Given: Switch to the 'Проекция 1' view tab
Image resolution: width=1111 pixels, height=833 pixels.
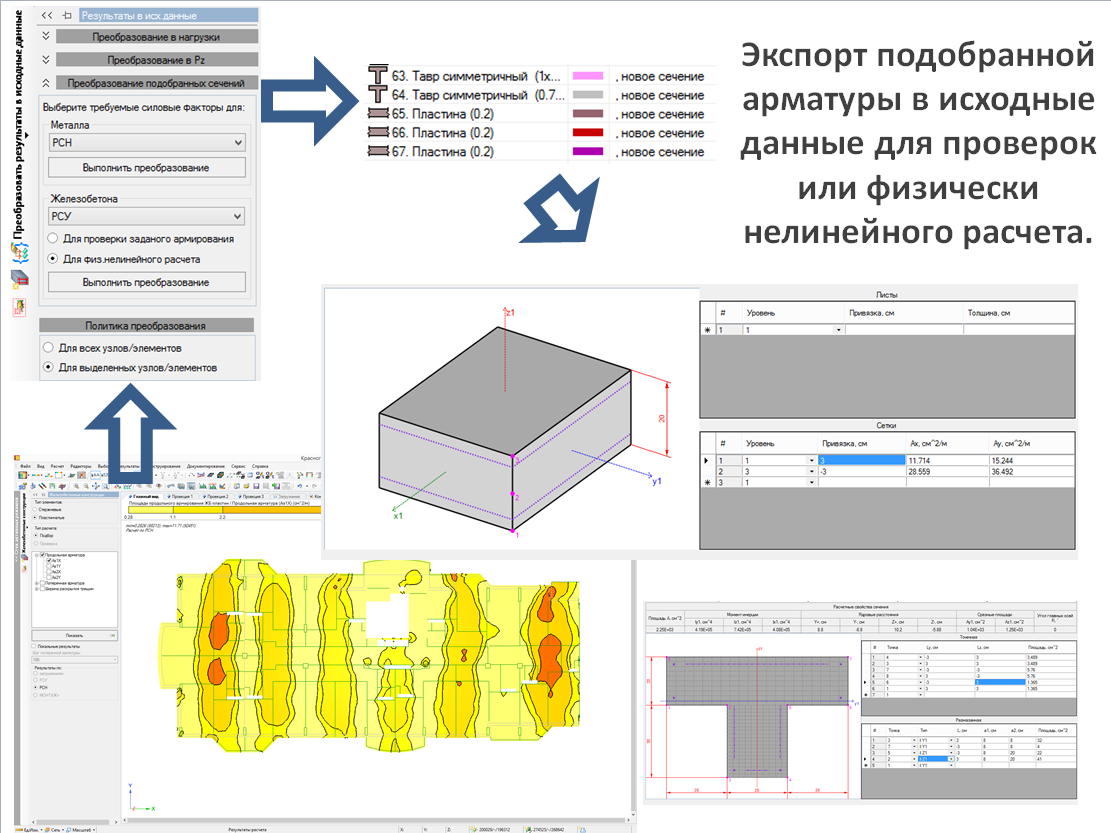Looking at the screenshot, I should 181,497.
